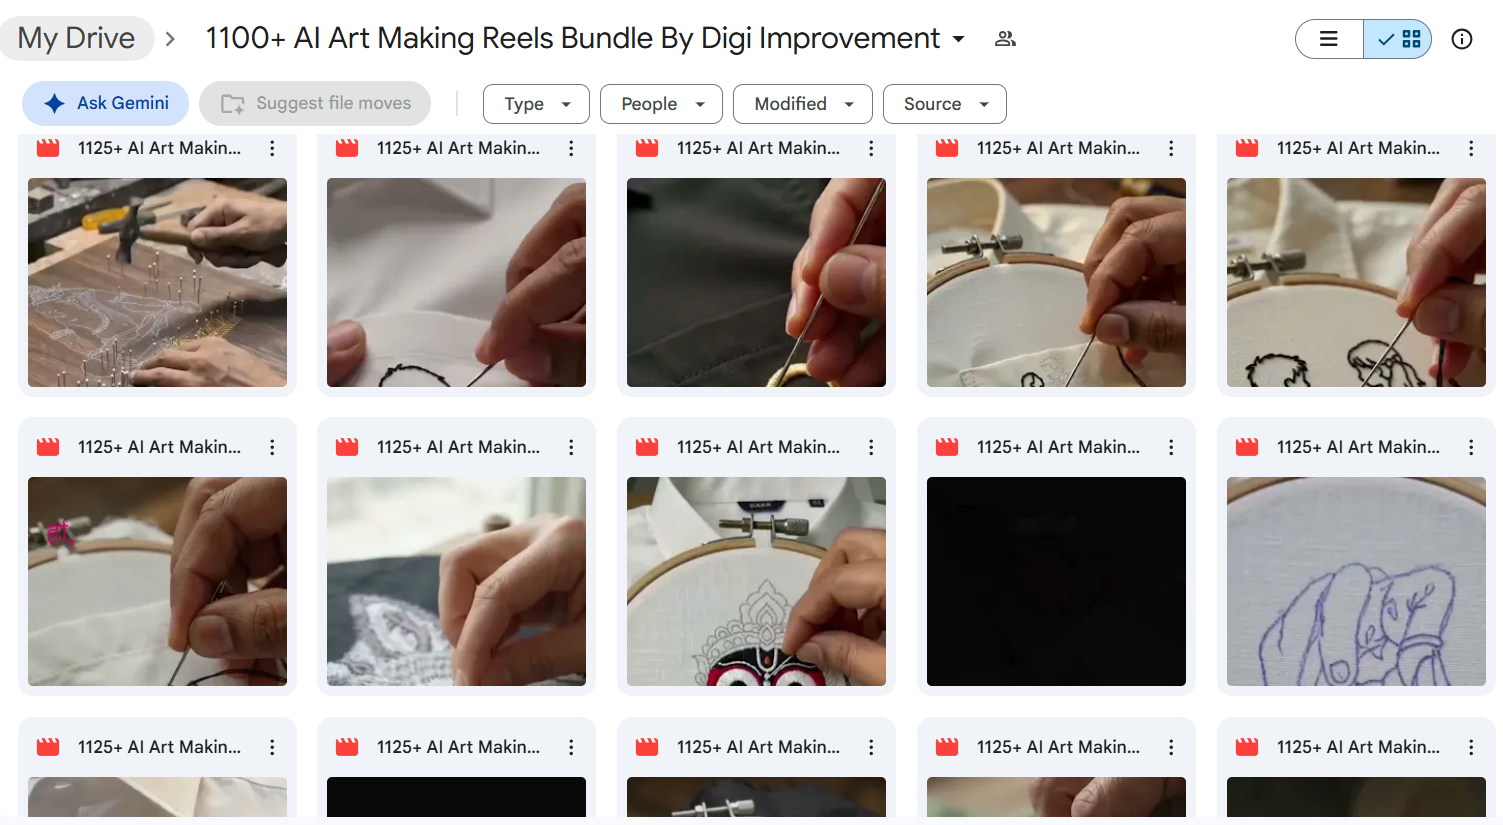Open more actions for hammer-and-nails string art video
Image resolution: width=1503 pixels, height=825 pixels.
point(272,148)
